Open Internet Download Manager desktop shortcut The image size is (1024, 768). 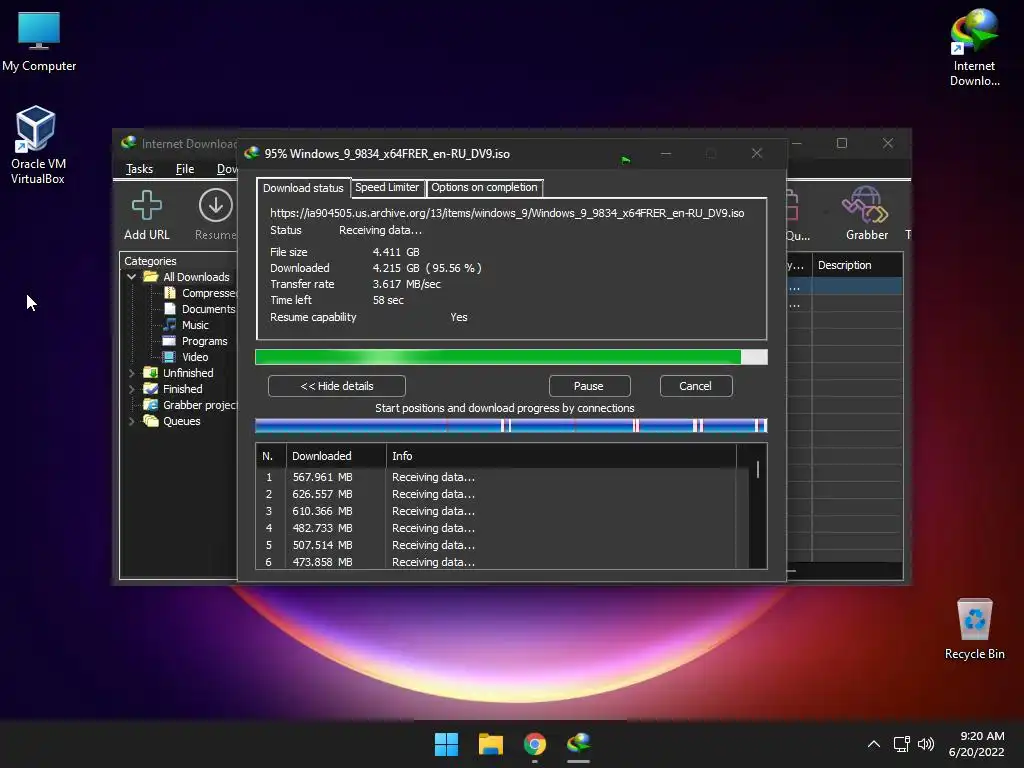974,48
